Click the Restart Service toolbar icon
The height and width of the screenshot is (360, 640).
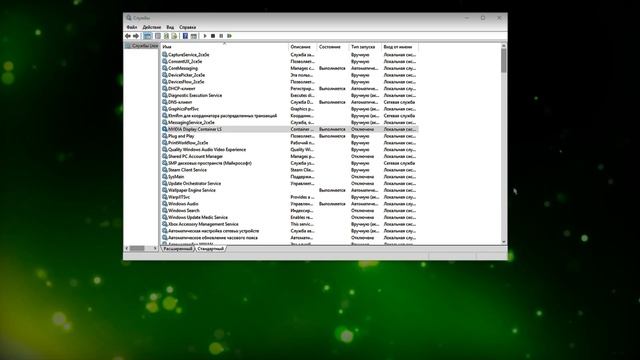click(229, 36)
